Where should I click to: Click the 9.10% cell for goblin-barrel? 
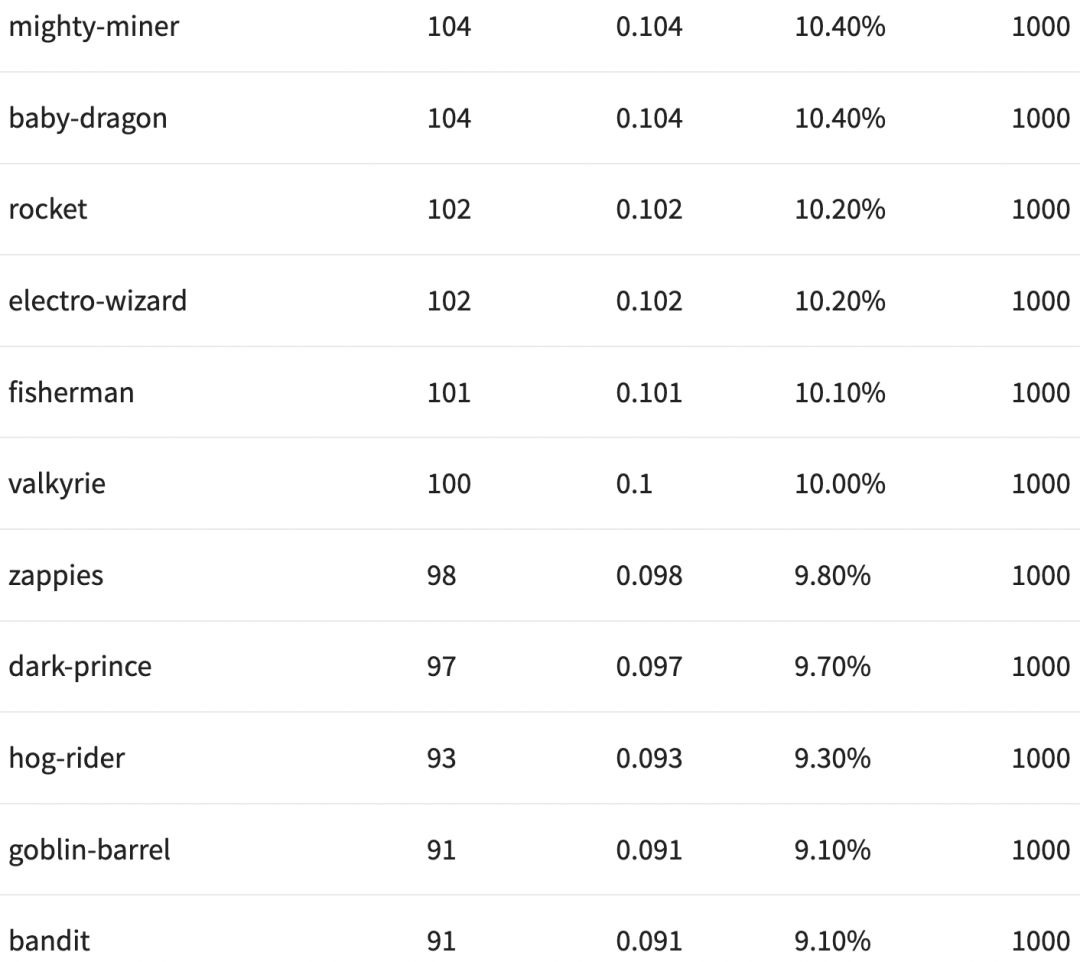pyautogui.click(x=832, y=850)
